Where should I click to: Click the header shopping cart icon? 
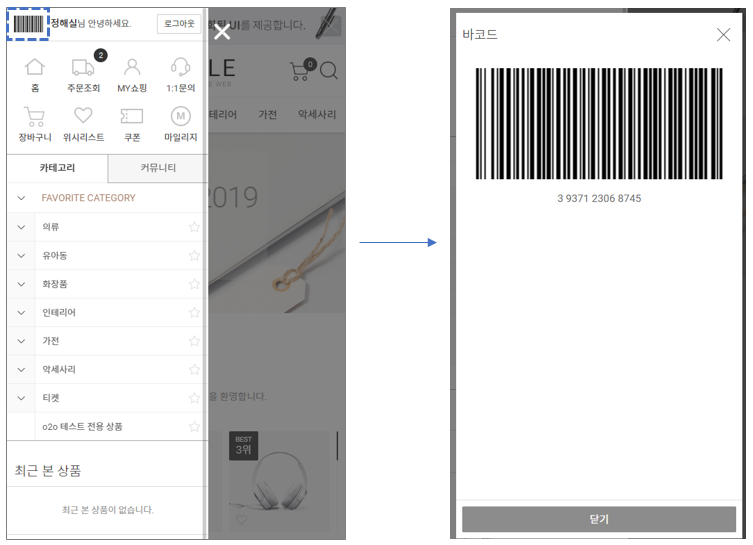(x=302, y=70)
